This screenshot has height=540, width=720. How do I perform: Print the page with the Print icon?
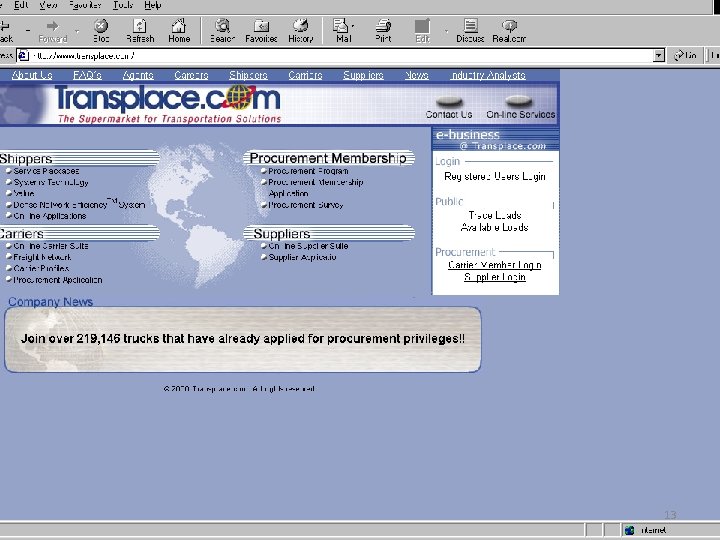(383, 31)
